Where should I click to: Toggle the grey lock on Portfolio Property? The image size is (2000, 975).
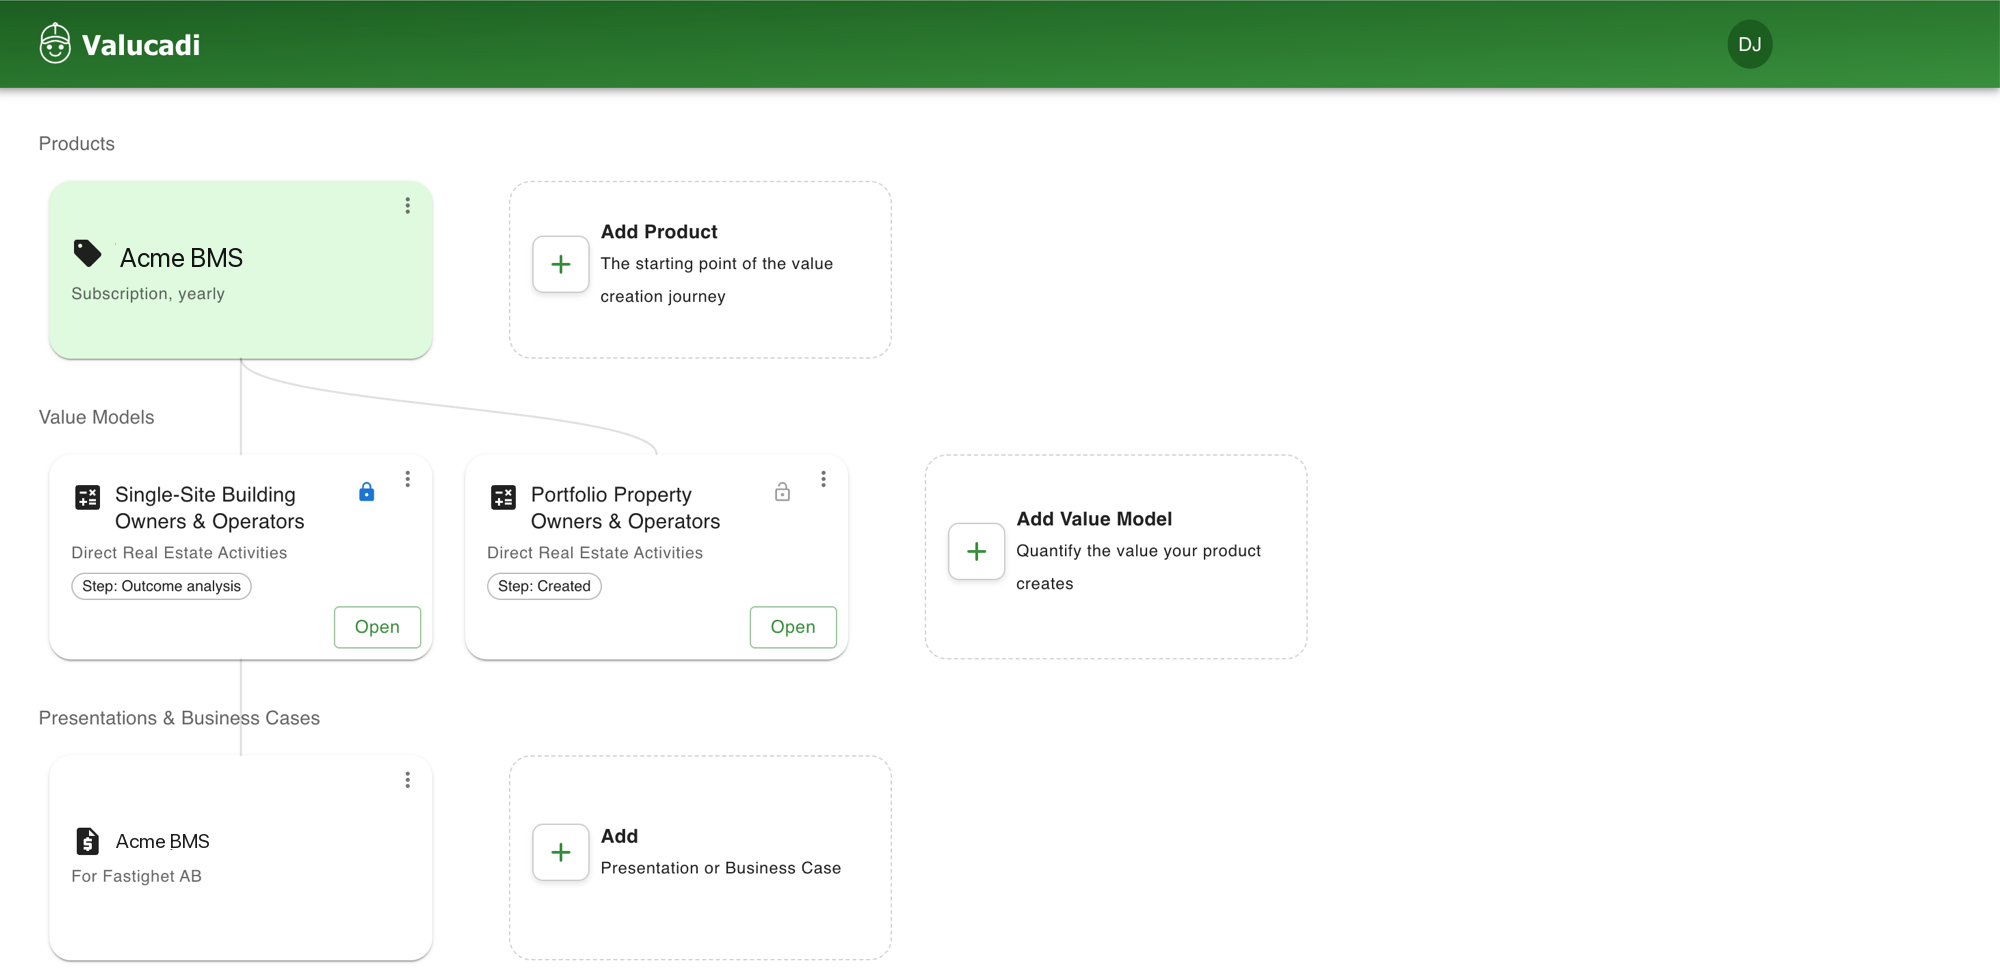coord(783,492)
